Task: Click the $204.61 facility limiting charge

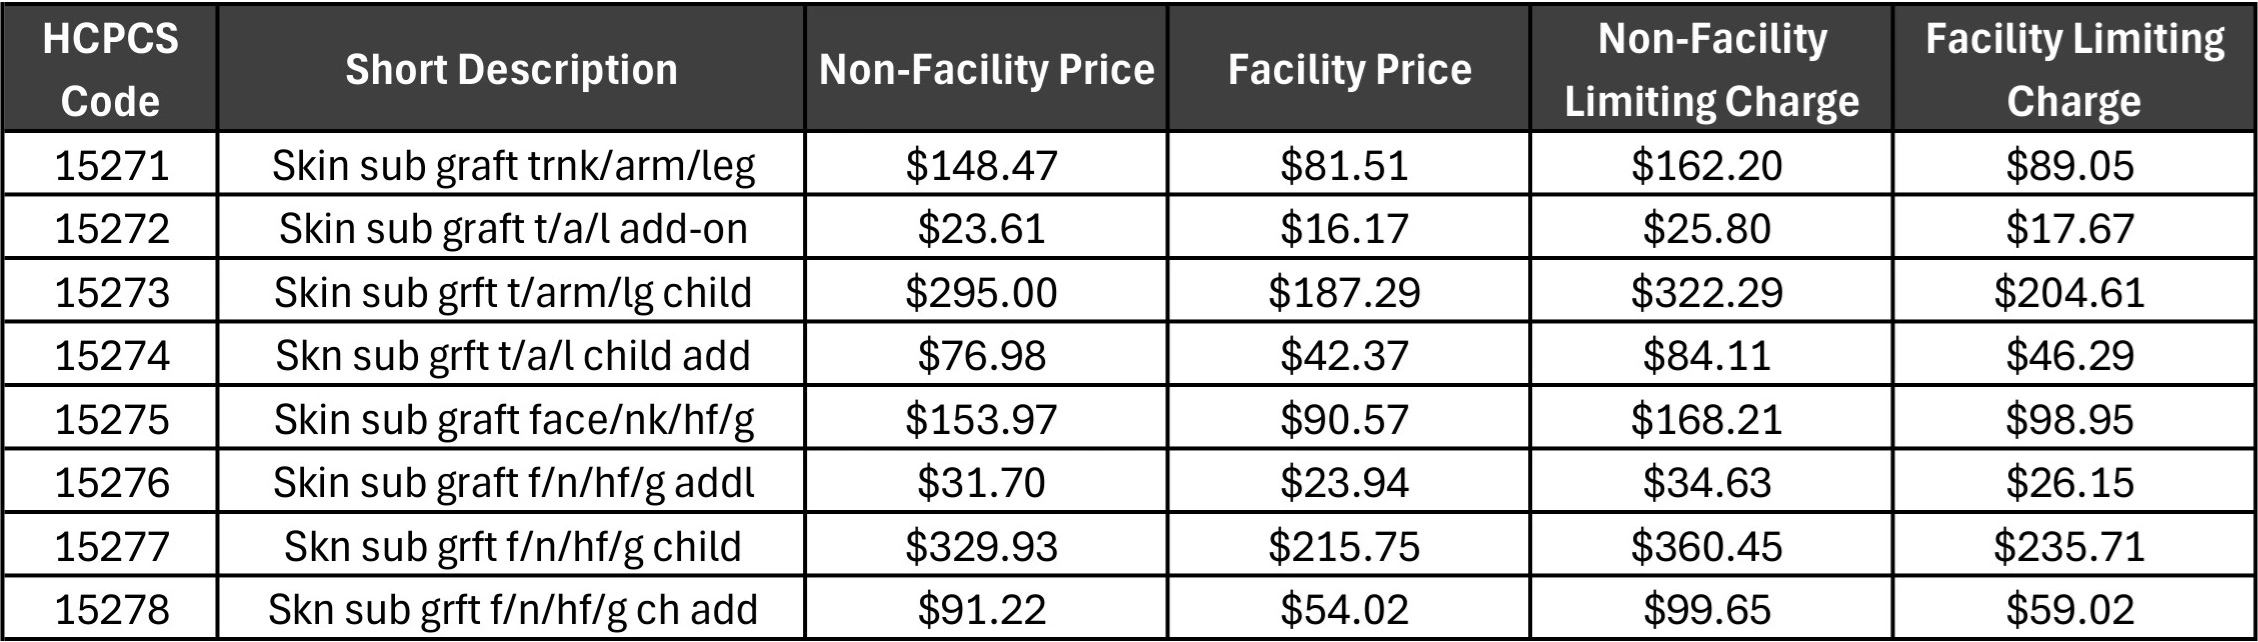Action: click(2069, 292)
